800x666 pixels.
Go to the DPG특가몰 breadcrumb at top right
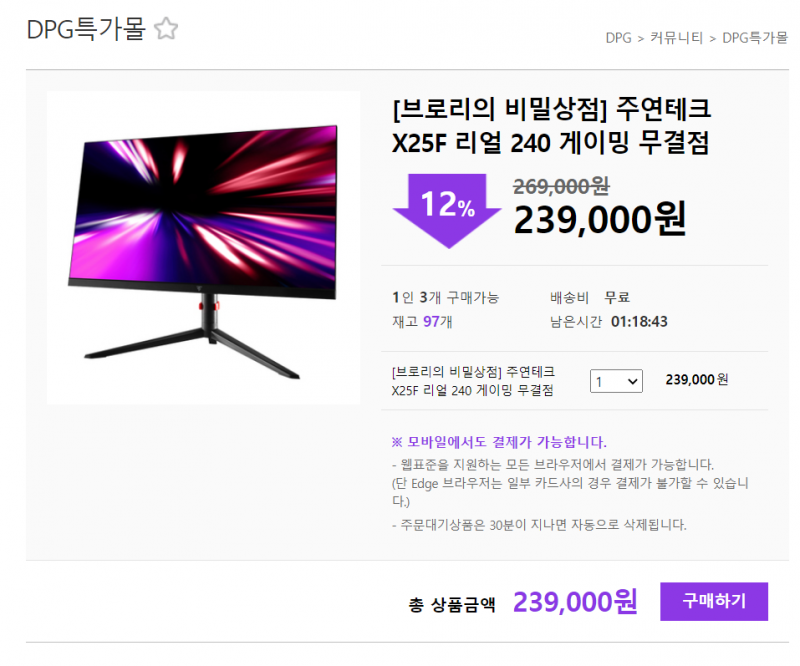tap(755, 38)
